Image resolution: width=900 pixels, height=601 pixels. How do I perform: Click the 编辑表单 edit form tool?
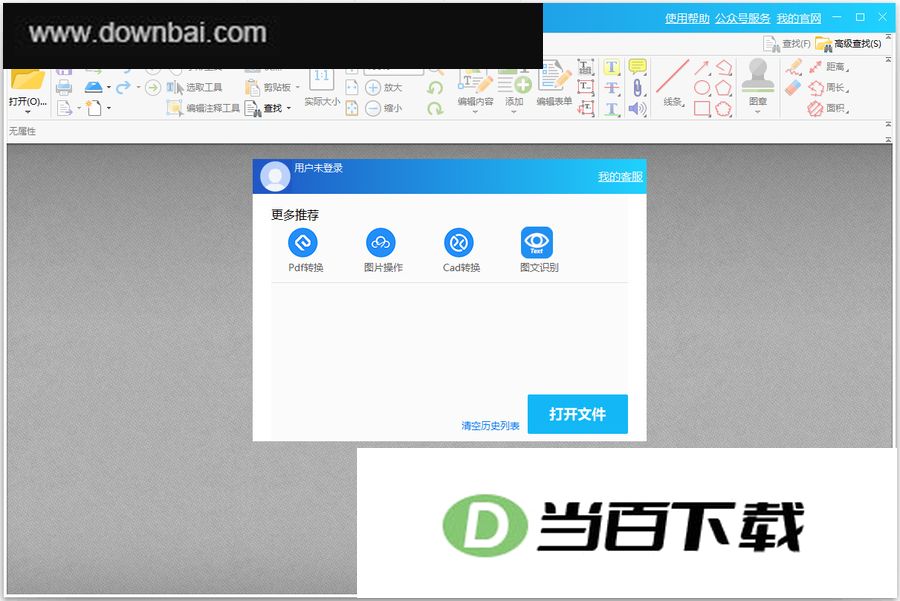tap(554, 84)
